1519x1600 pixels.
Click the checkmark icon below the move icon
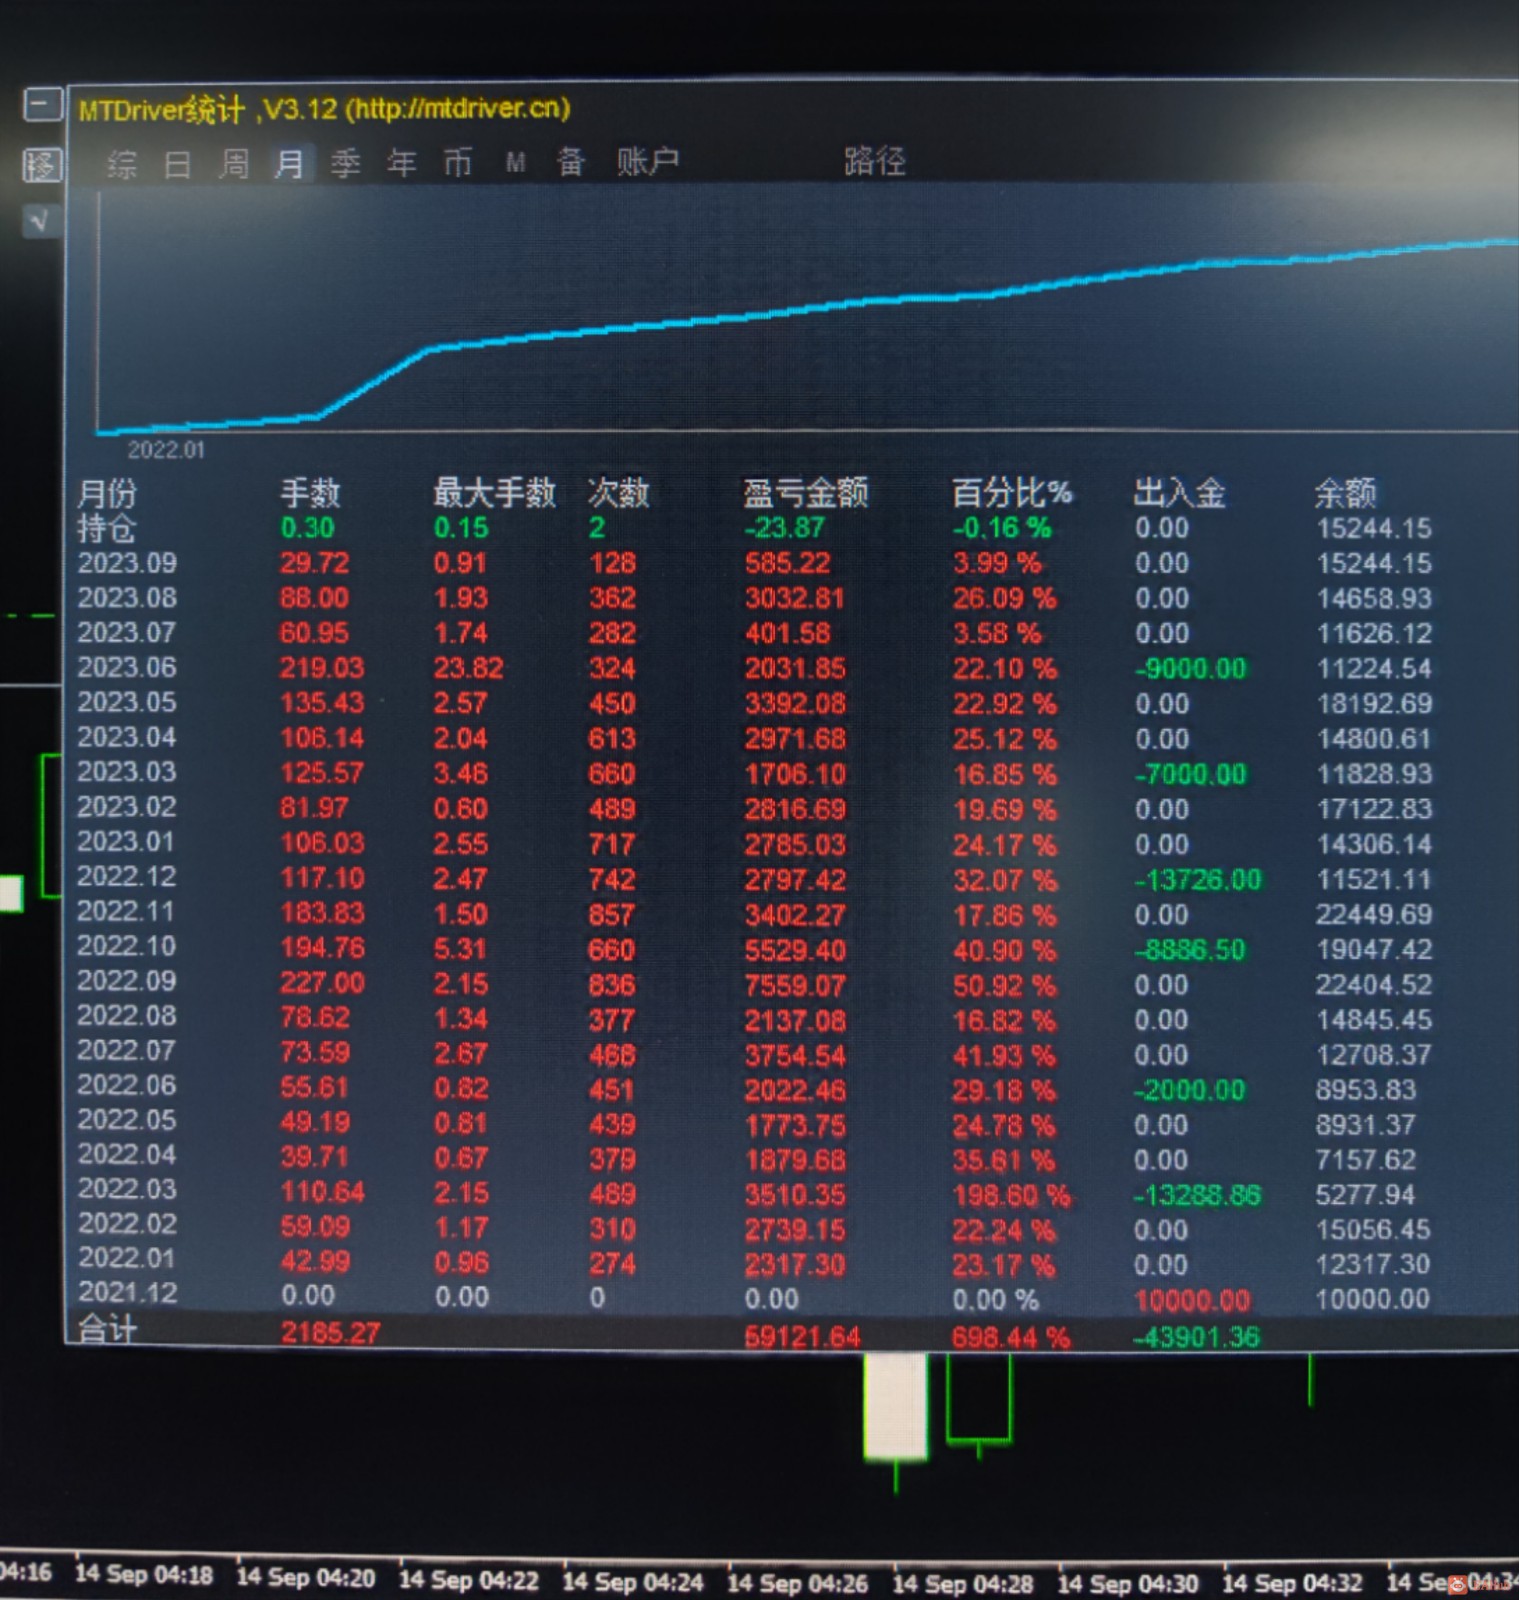[40, 221]
